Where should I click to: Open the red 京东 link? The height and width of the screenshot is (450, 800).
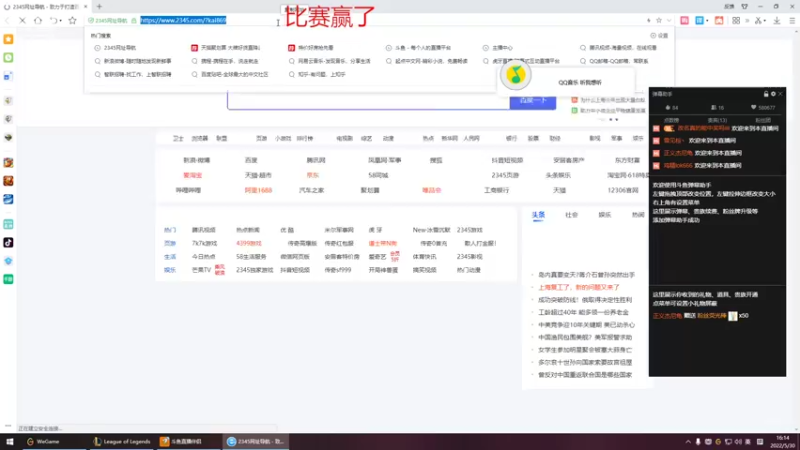pyautogui.click(x=312, y=175)
